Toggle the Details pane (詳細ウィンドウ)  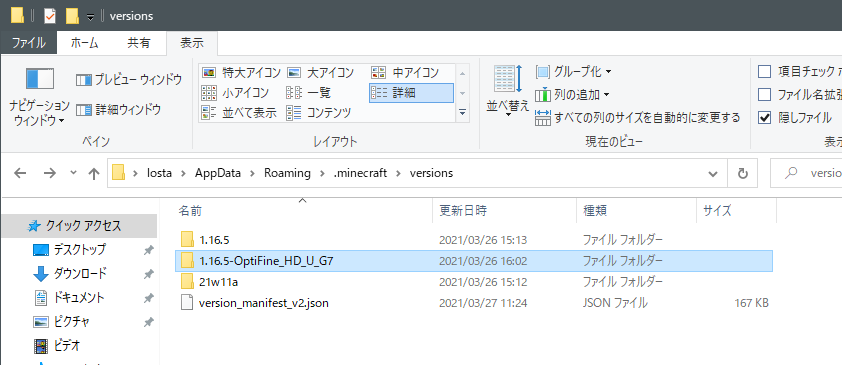[119, 110]
